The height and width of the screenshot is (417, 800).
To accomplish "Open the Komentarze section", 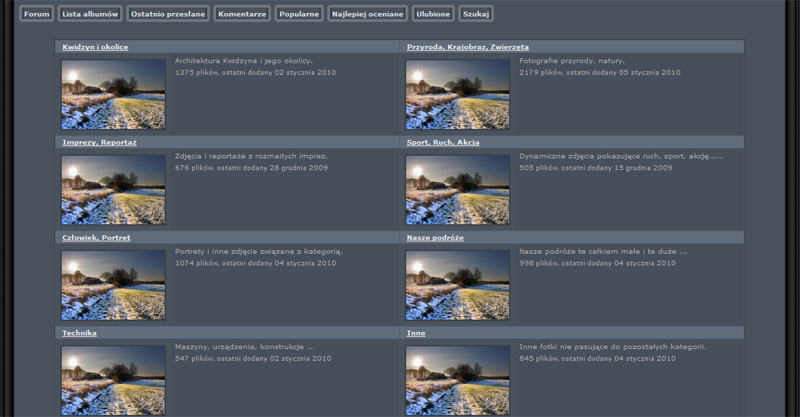I will 242,14.
